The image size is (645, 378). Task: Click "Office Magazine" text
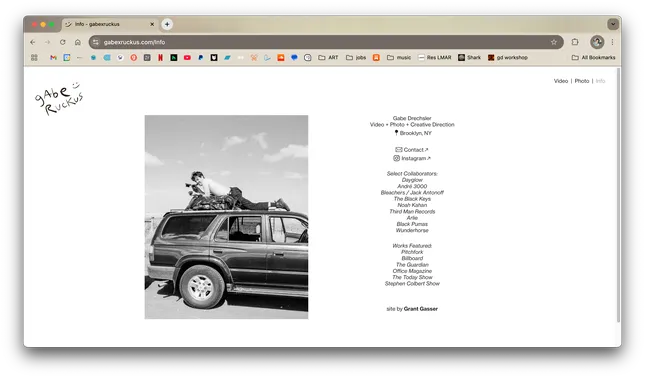pyautogui.click(x=412, y=271)
